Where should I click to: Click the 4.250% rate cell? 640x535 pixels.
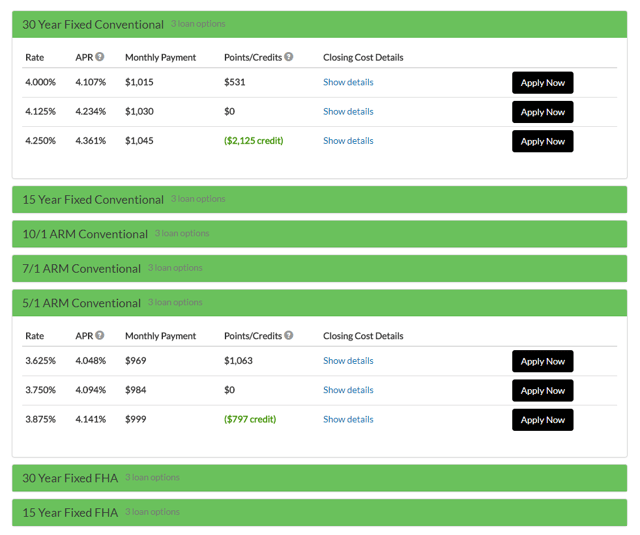[x=40, y=141]
